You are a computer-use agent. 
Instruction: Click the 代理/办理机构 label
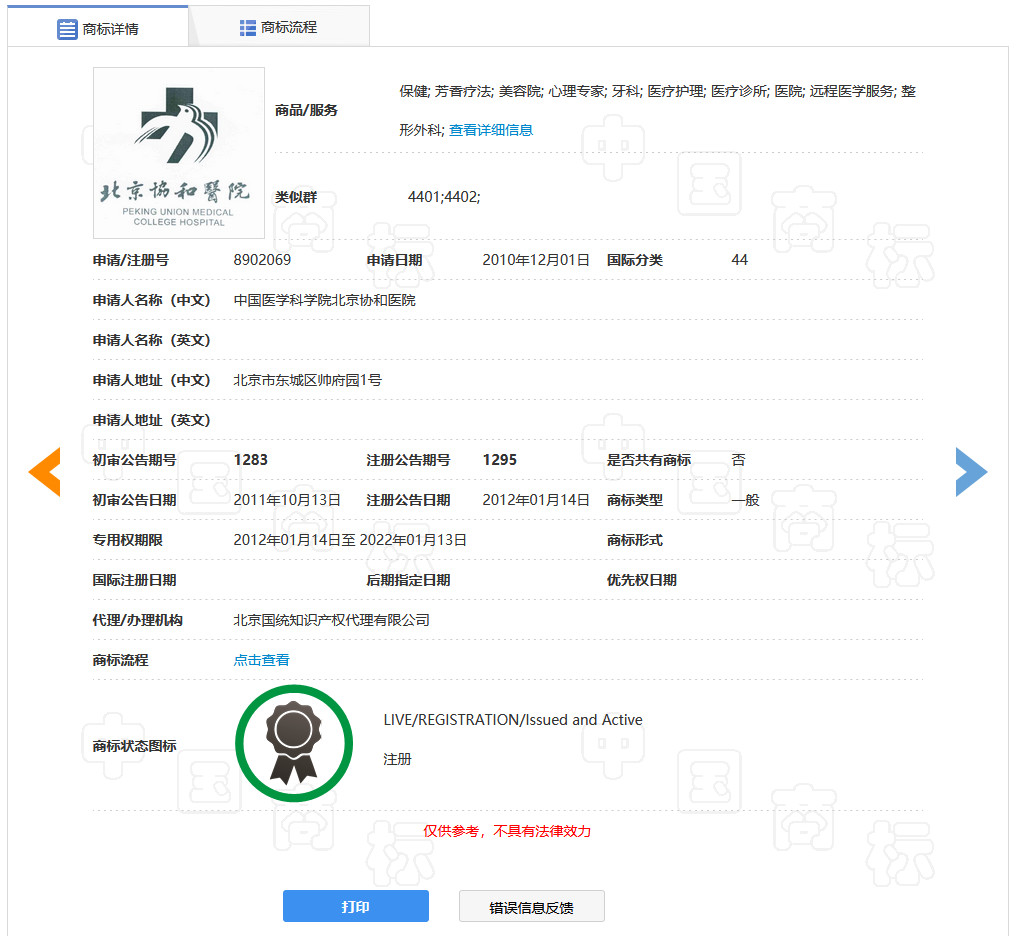click(137, 620)
